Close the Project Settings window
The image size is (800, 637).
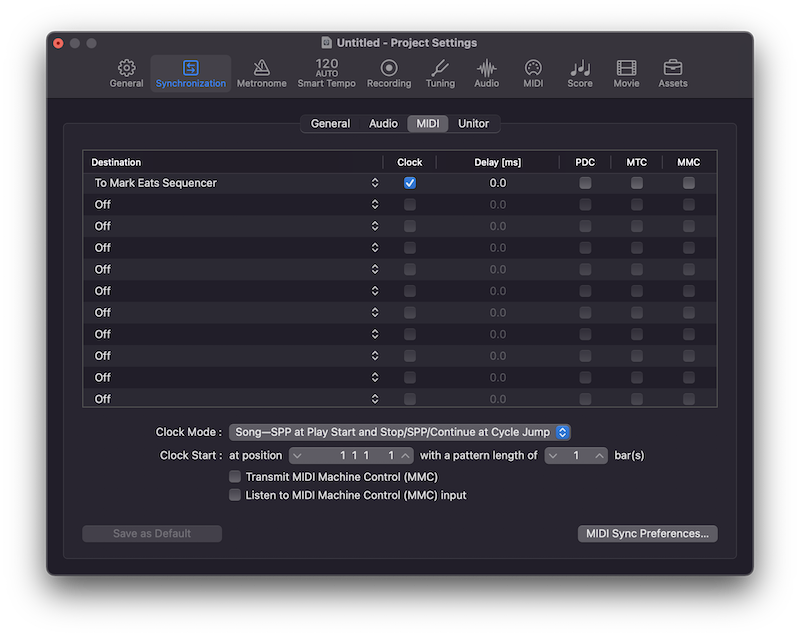pos(58,43)
